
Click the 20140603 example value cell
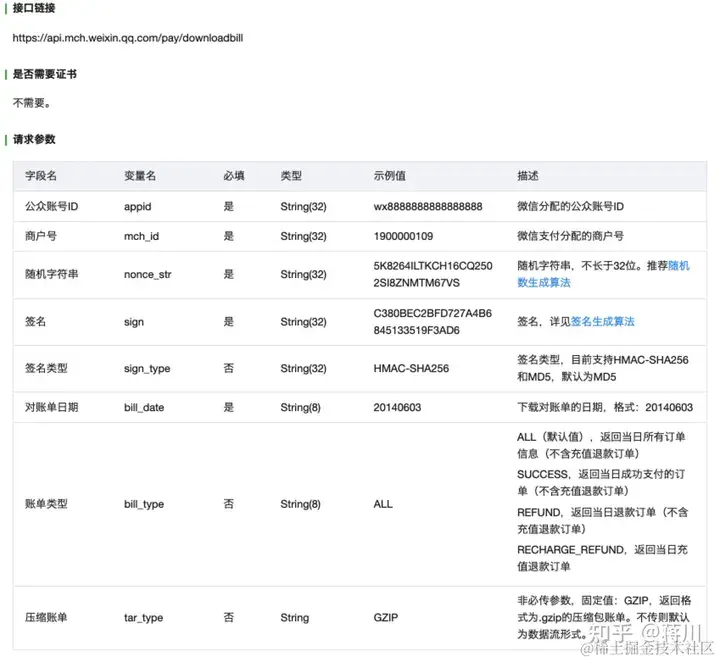coord(397,408)
